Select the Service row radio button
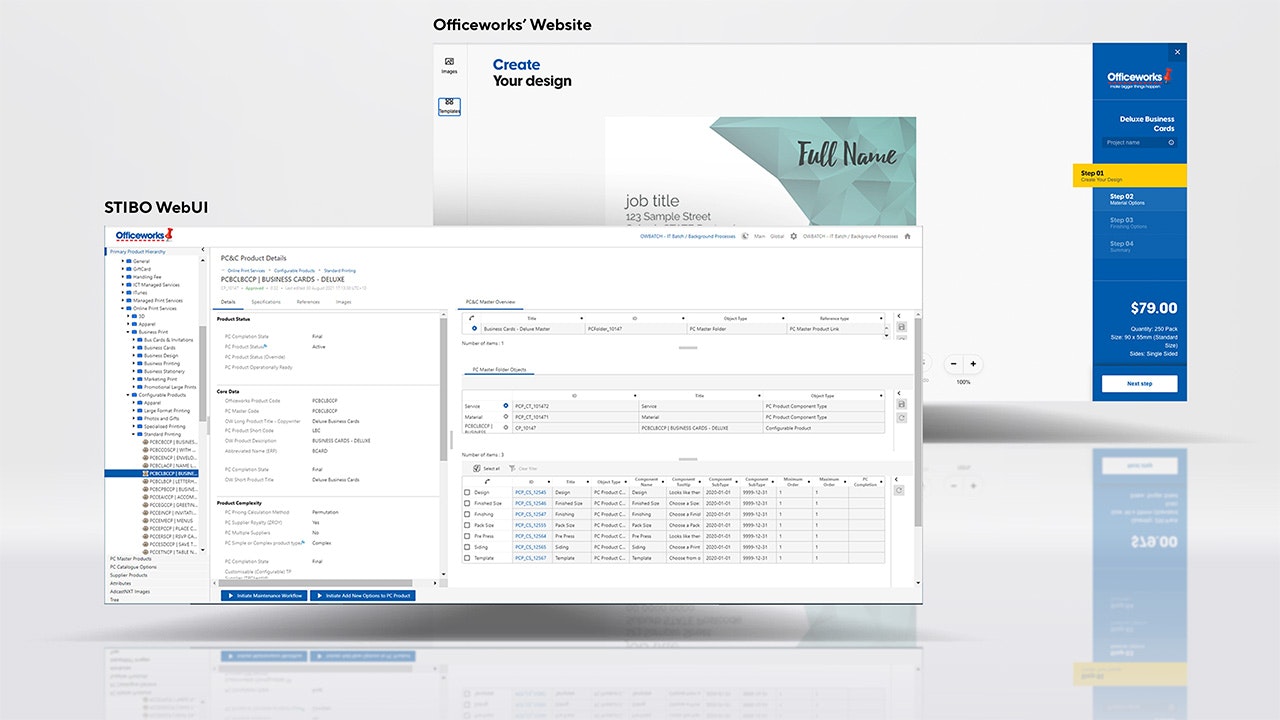This screenshot has width=1280, height=720. click(x=506, y=406)
